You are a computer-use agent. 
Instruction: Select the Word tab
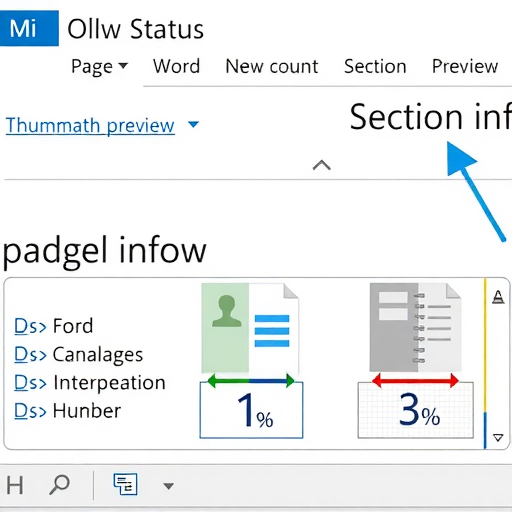coord(176,66)
